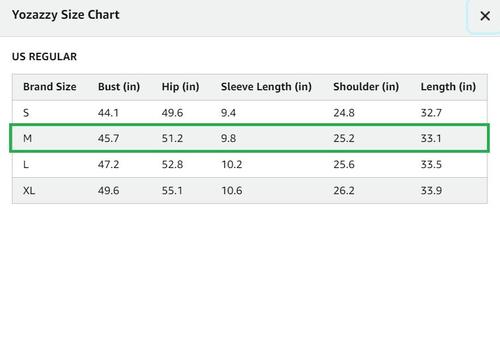Click the Length (in) column header

click(448, 87)
